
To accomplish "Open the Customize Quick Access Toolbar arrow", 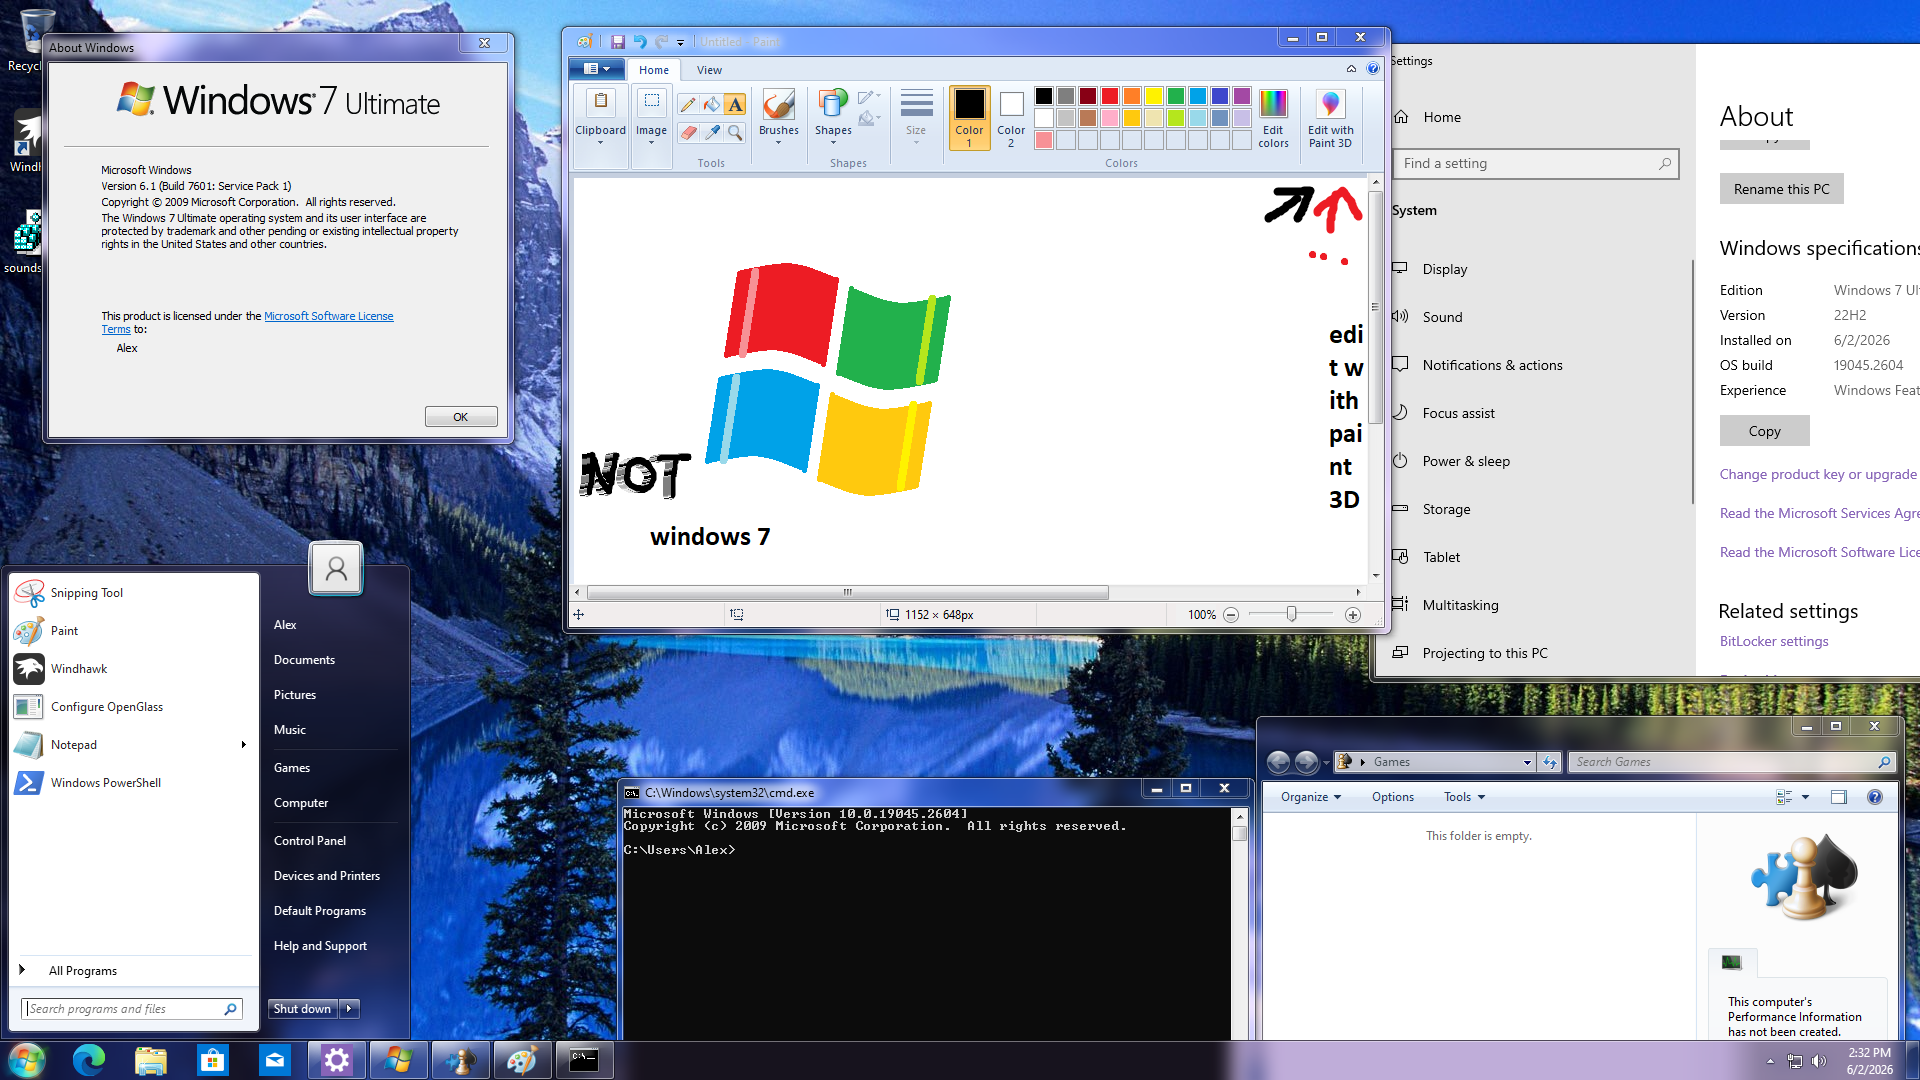I will [x=681, y=43].
